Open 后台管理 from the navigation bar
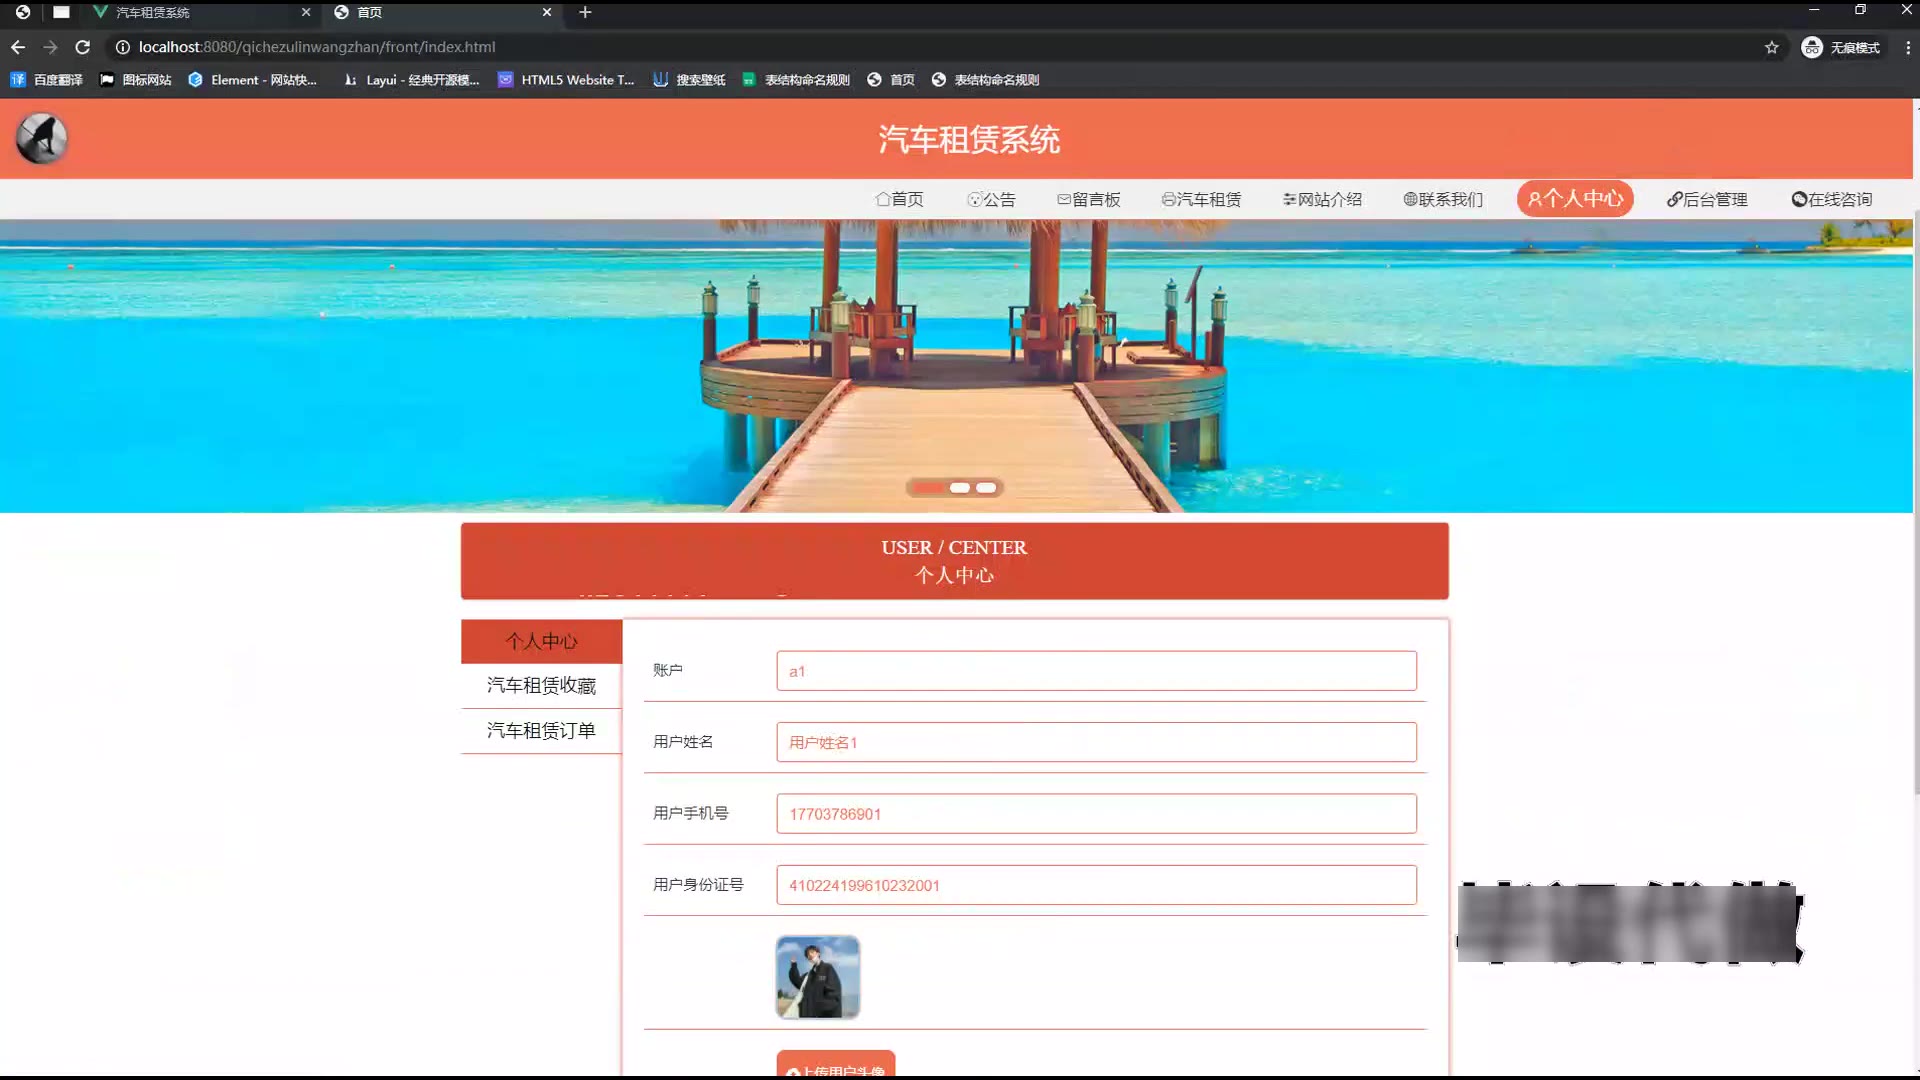 point(1707,199)
